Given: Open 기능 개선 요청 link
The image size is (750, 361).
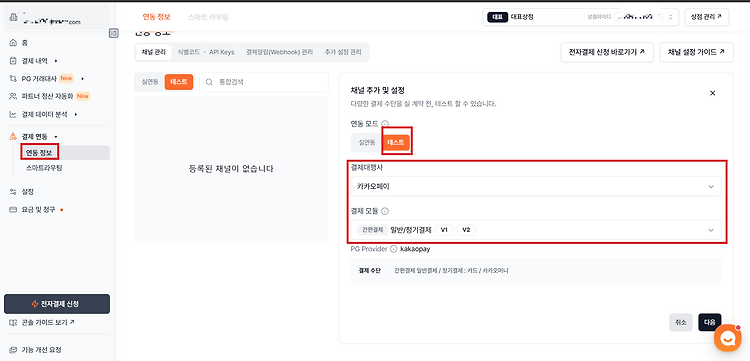Looking at the screenshot, I should pos(42,350).
